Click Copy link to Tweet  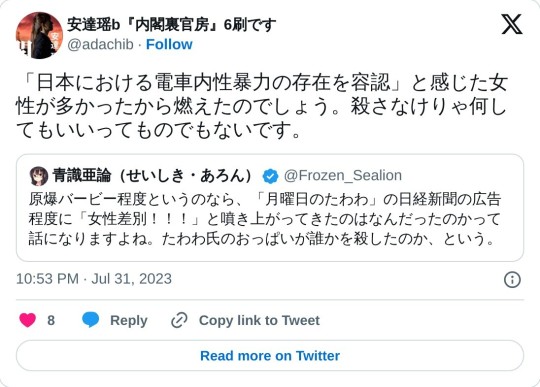[259, 320]
